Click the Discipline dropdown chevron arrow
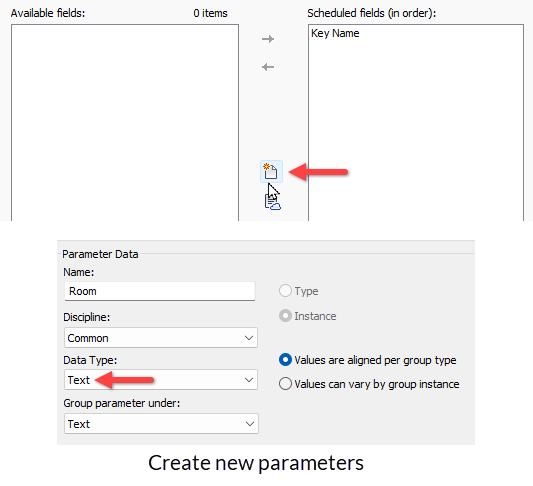The width and height of the screenshot is (533, 486). (x=249, y=338)
